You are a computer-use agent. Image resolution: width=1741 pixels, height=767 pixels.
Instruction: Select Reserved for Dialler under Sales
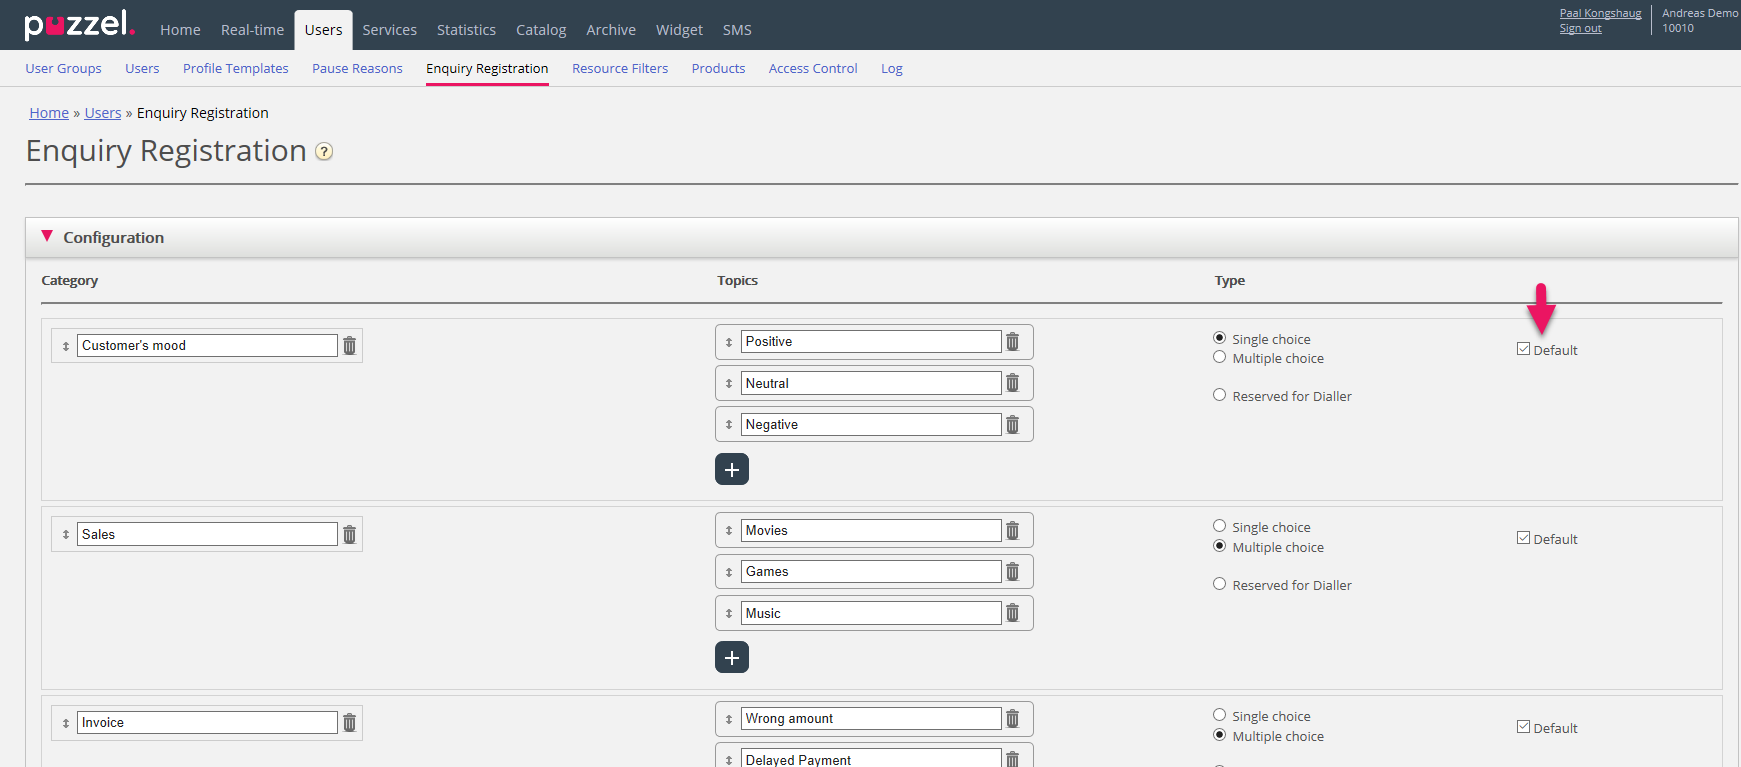(1219, 584)
